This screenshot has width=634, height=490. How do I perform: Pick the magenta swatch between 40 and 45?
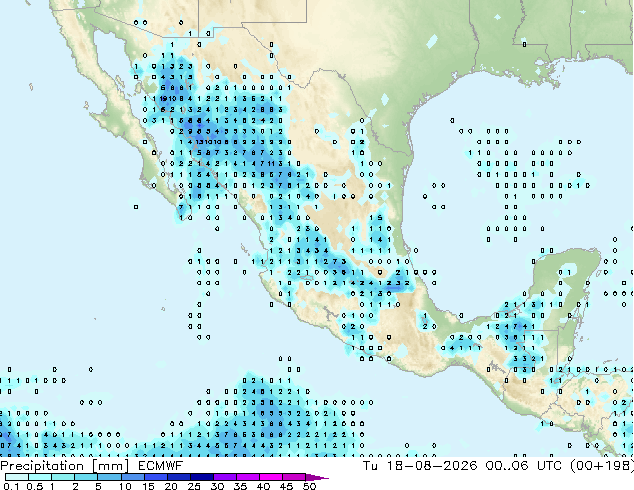(x=271, y=477)
